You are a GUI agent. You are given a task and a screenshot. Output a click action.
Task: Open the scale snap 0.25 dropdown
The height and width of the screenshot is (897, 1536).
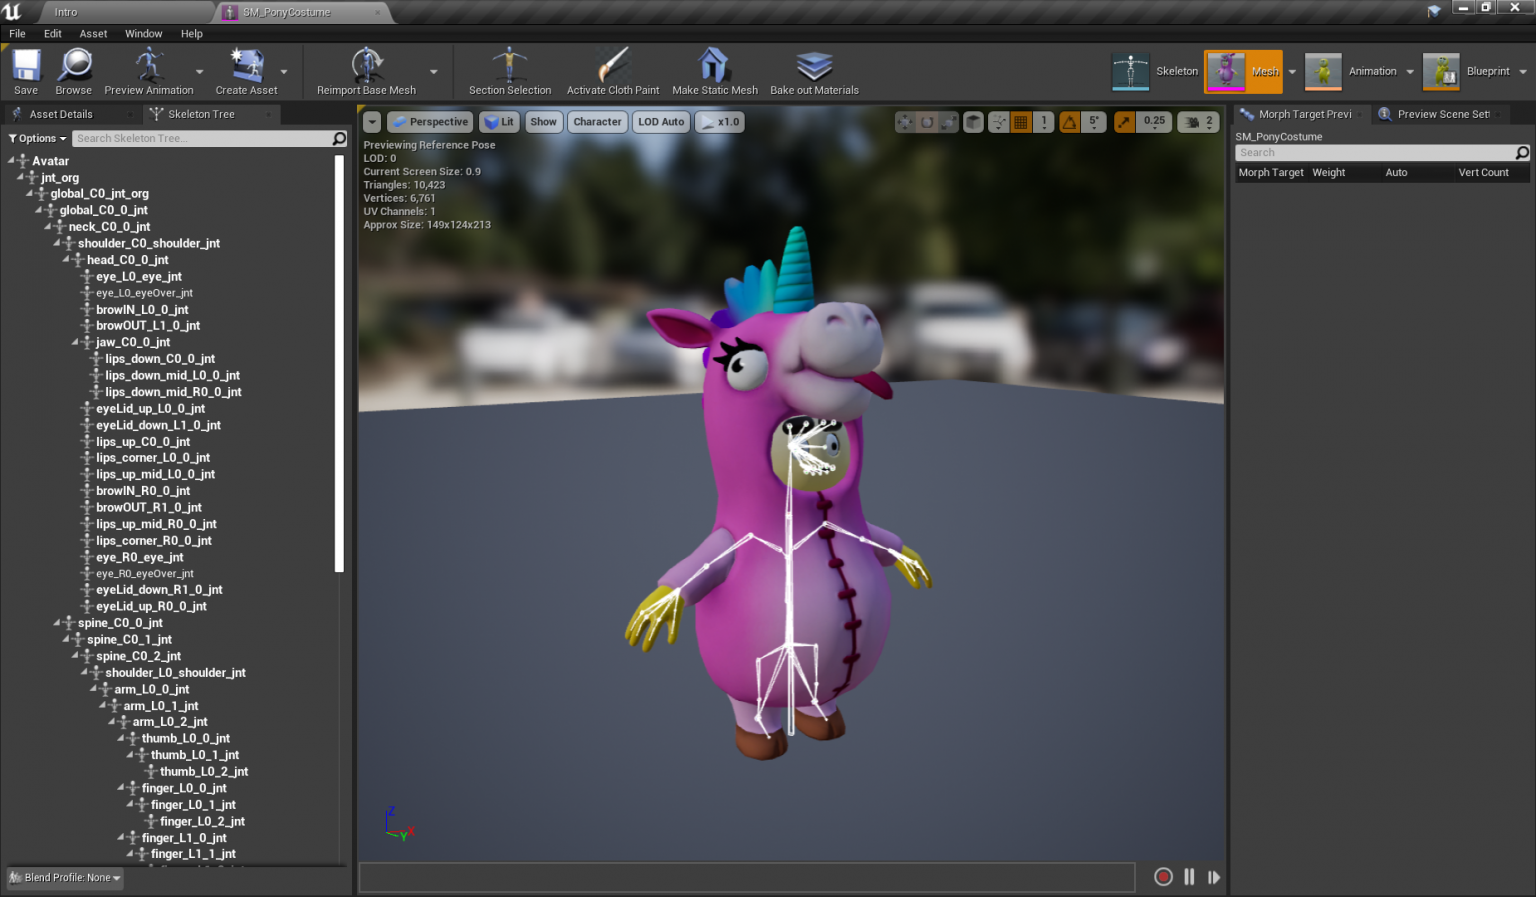tap(1154, 122)
